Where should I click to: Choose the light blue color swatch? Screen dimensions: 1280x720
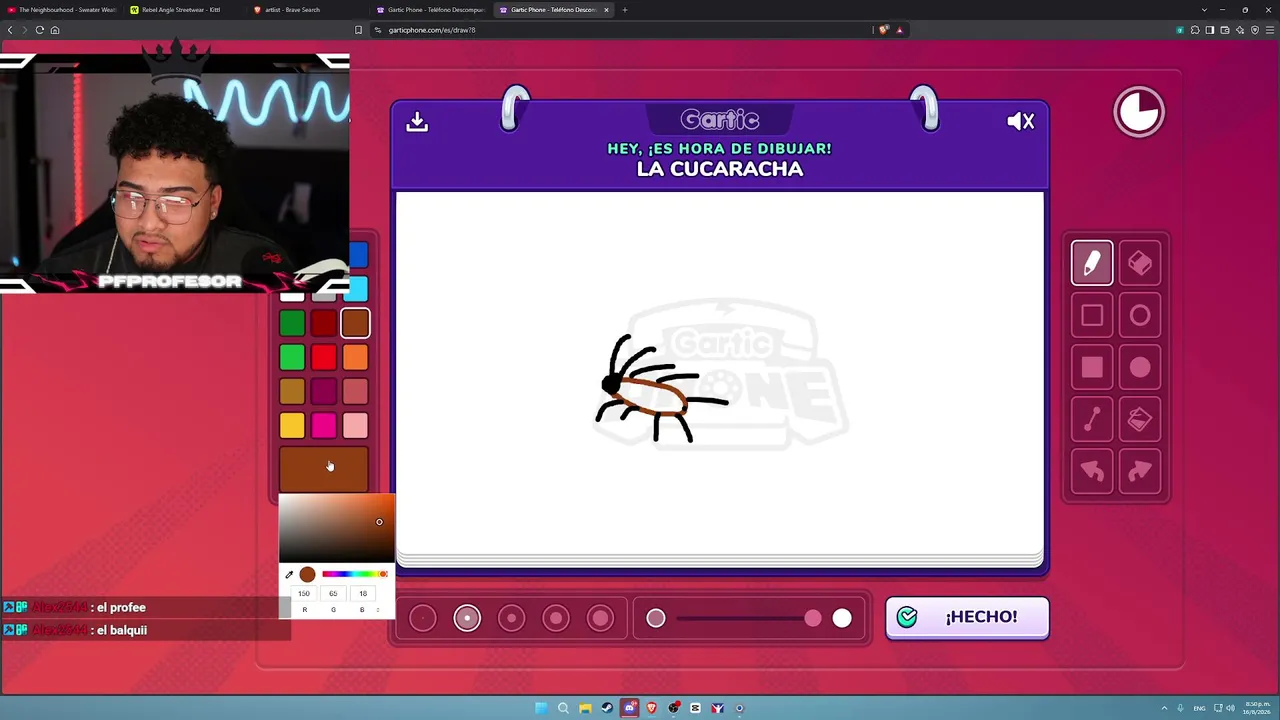pos(357,291)
